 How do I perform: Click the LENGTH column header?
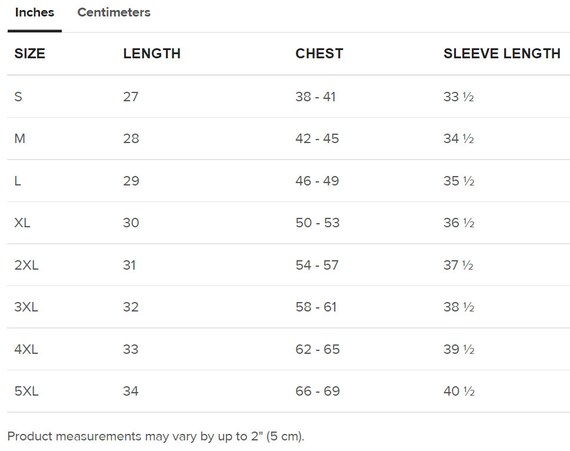[x=152, y=53]
